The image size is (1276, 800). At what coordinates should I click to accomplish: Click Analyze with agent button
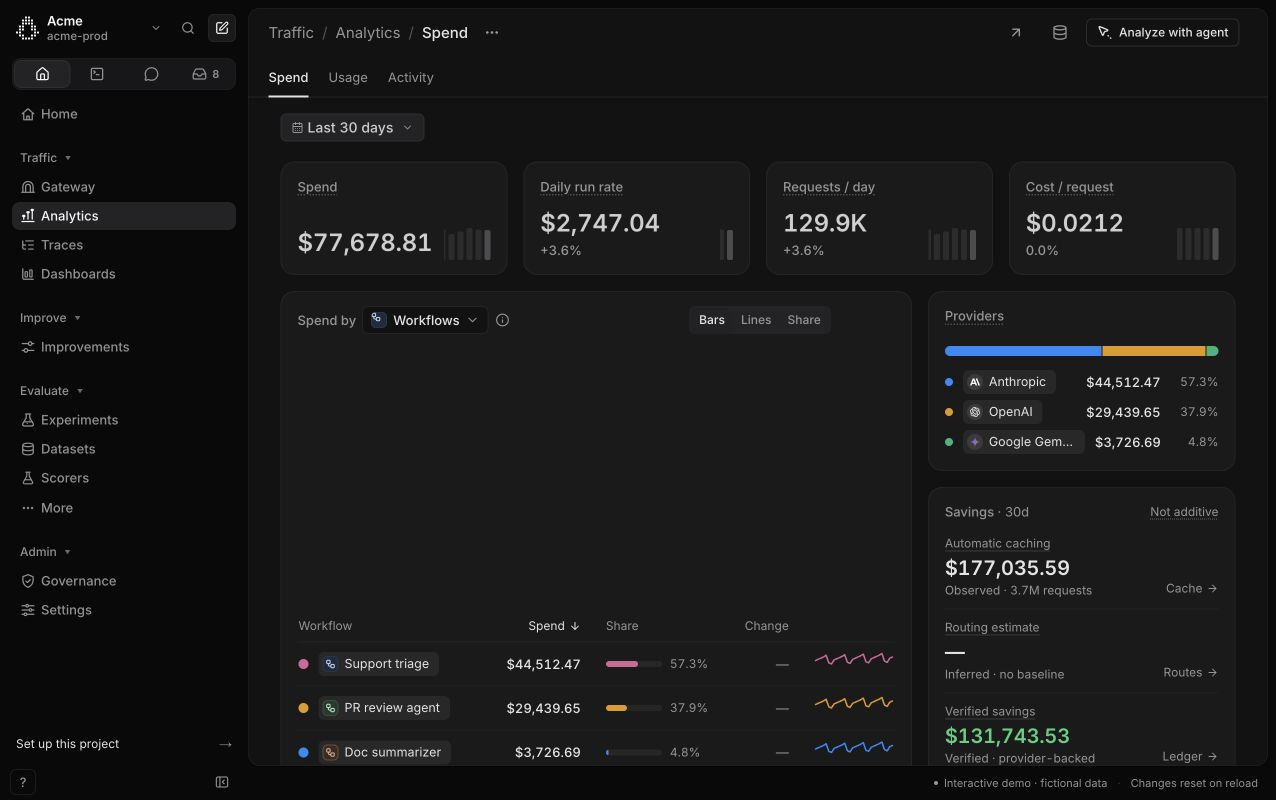[x=1163, y=32]
